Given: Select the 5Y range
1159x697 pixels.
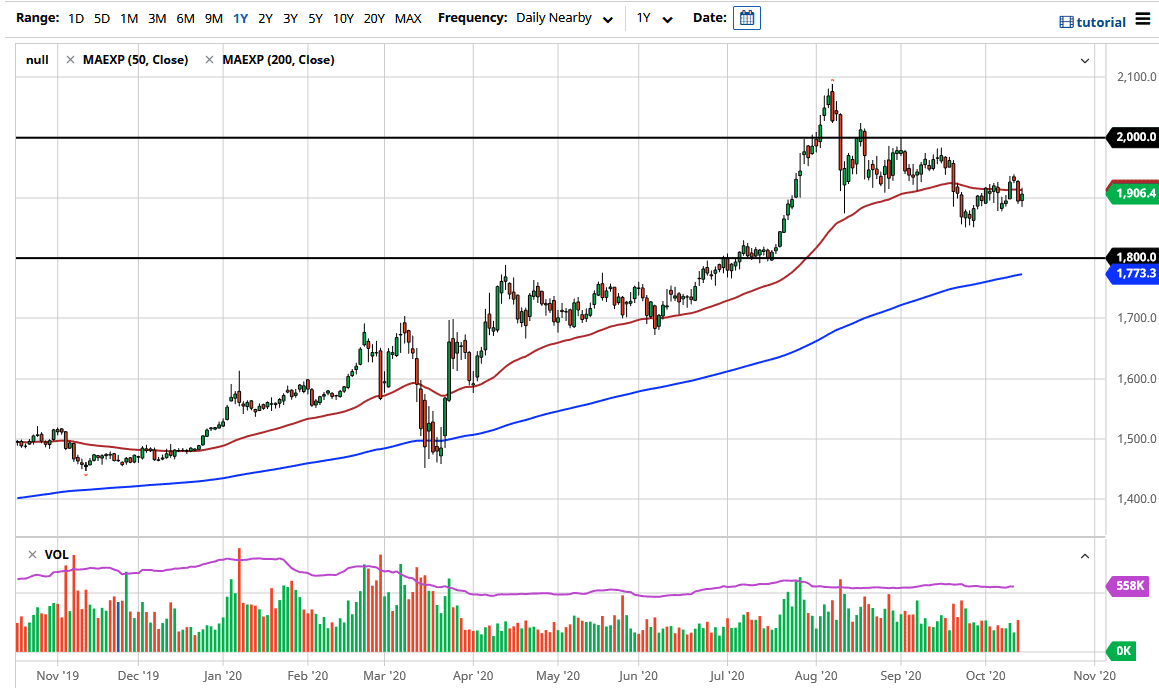Looking at the screenshot, I should click(316, 18).
